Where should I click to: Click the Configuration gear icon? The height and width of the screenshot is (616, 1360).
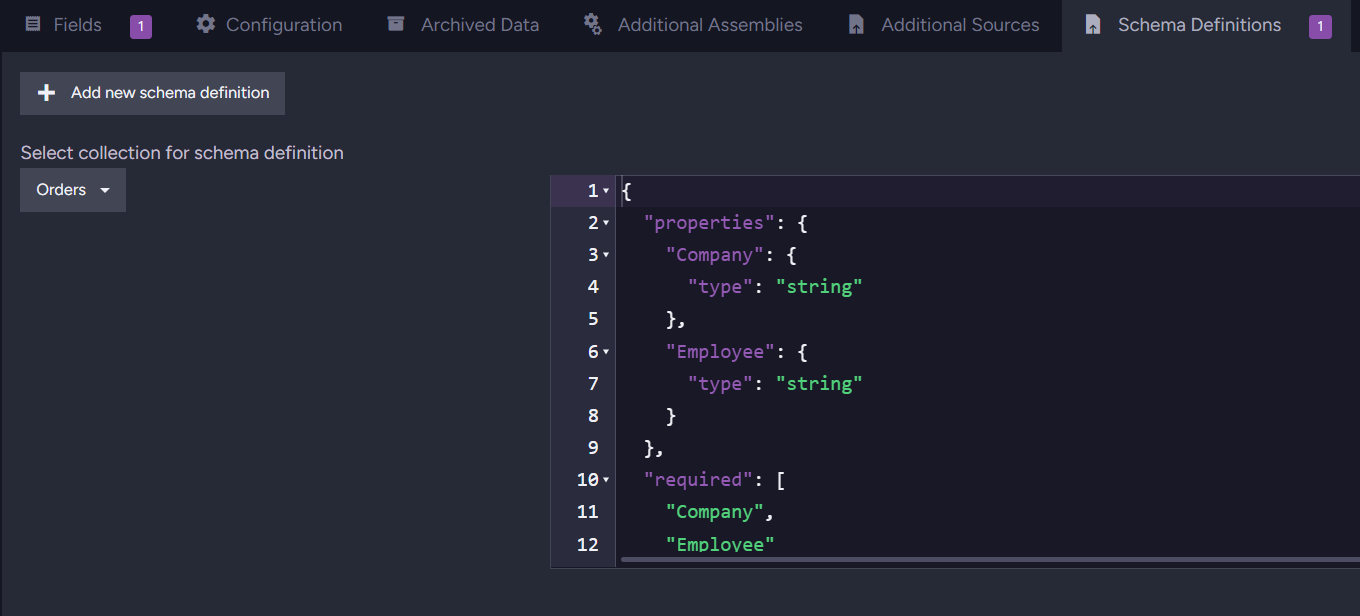(205, 25)
